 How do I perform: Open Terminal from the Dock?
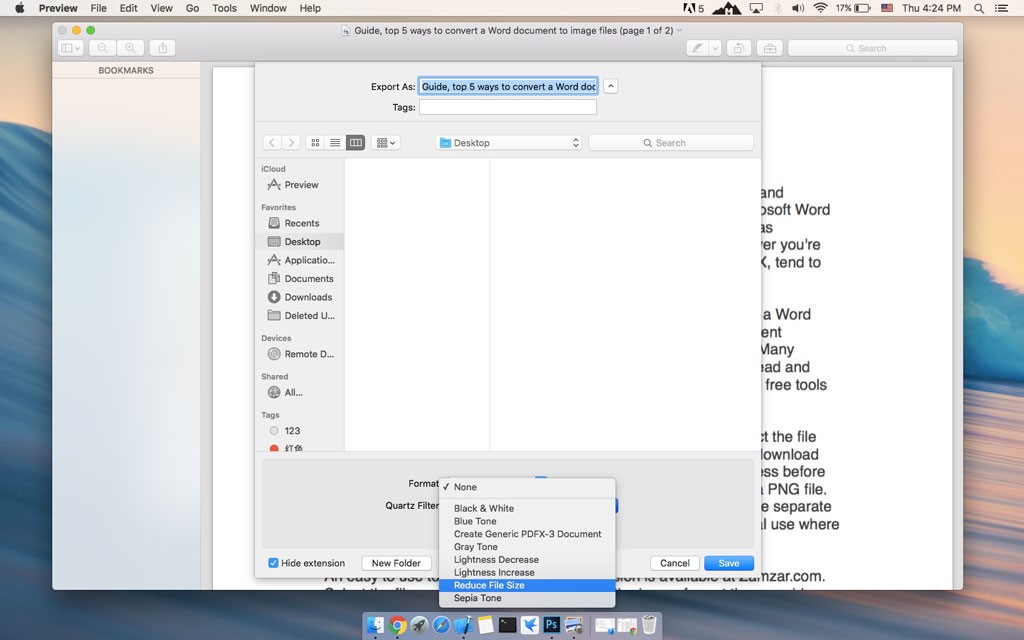tap(507, 625)
